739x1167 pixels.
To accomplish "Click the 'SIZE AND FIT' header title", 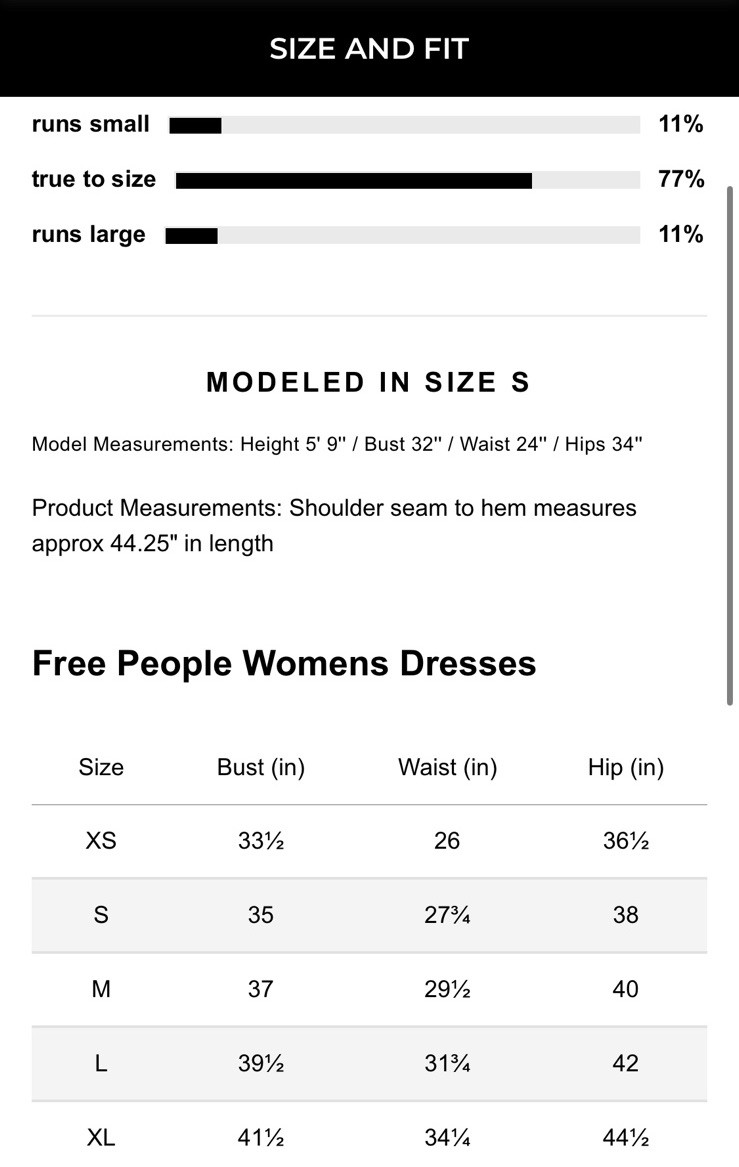I will 369,49.
